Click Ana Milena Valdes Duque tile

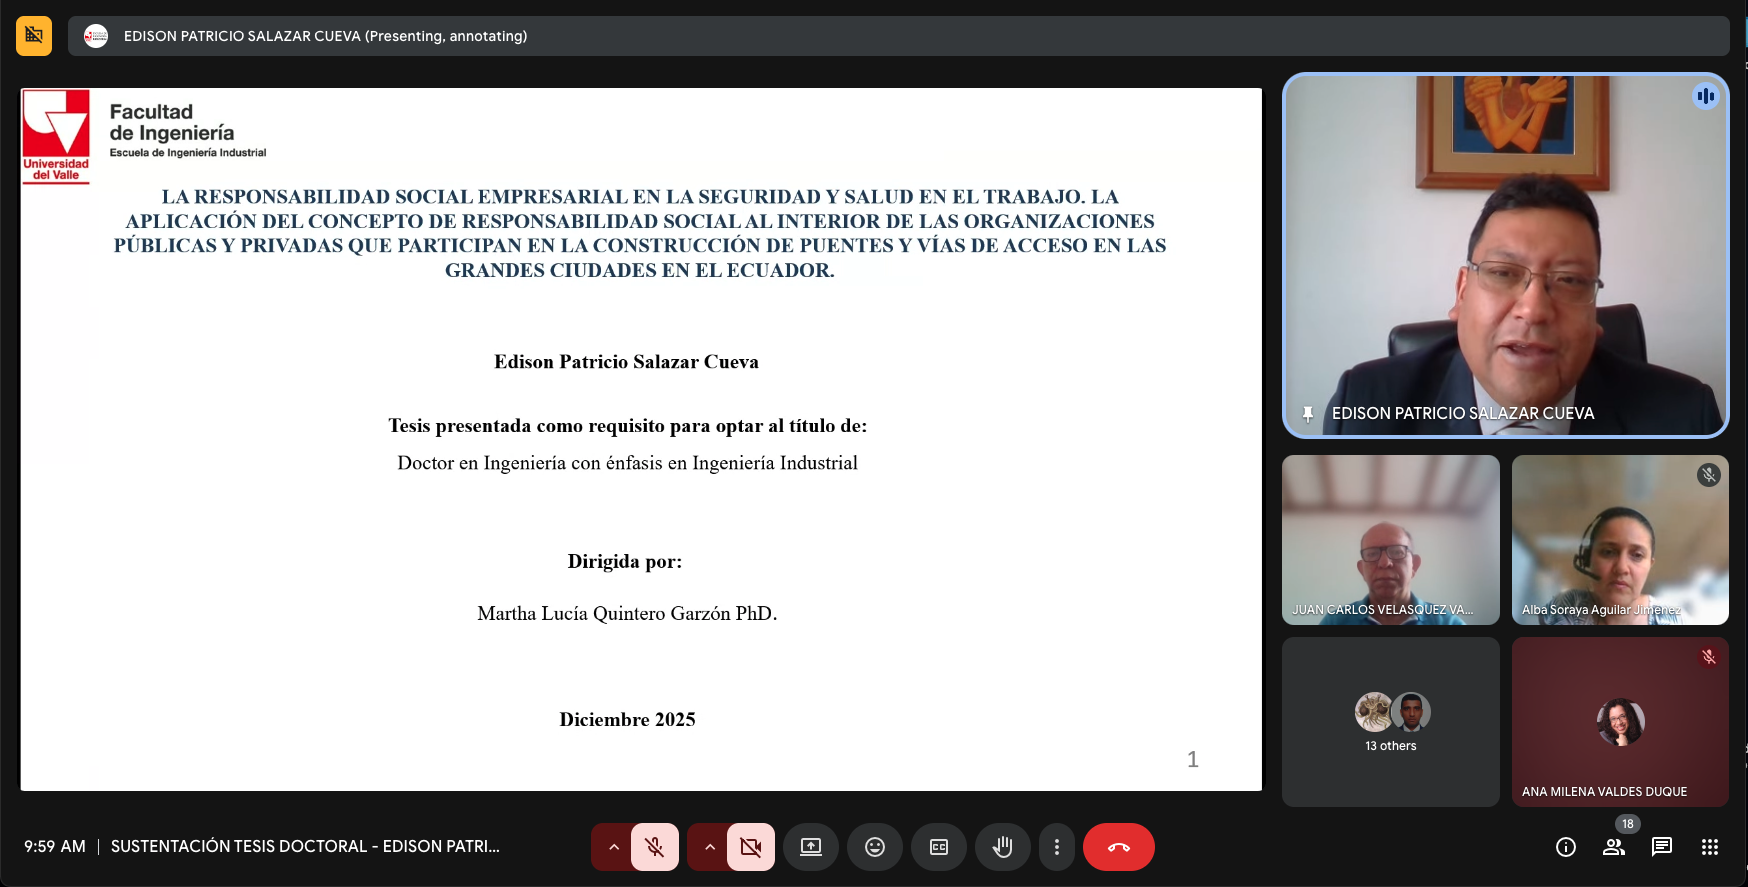tap(1620, 722)
